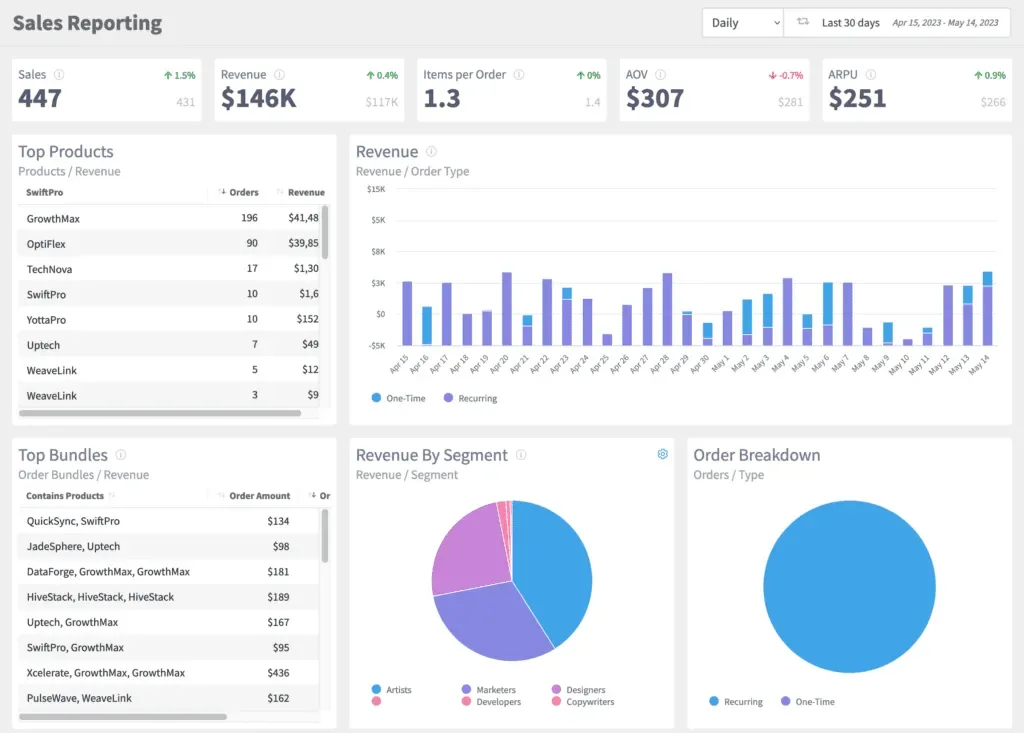The width and height of the screenshot is (1024, 733).
Task: Select the Uptech product row
Action: pyautogui.click(x=168, y=345)
